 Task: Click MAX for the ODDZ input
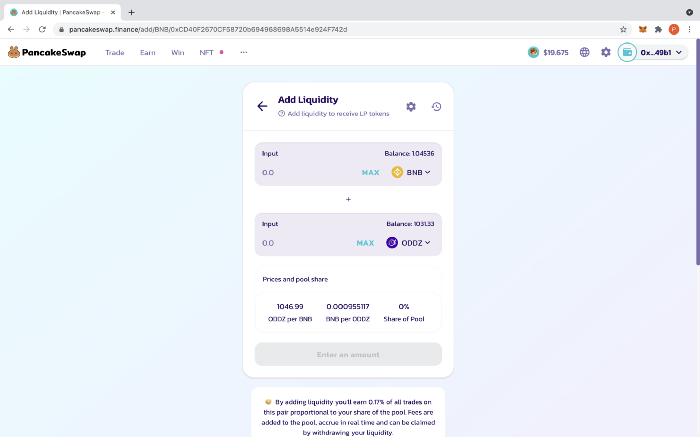point(365,243)
